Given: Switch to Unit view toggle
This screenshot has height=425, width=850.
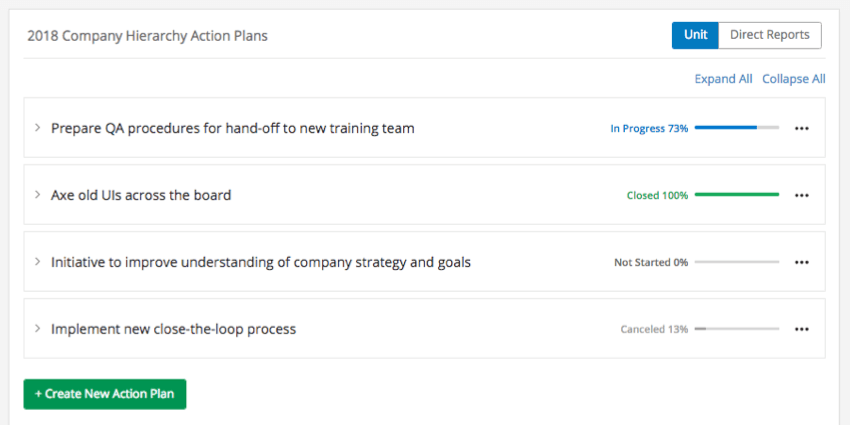Looking at the screenshot, I should coord(695,35).
